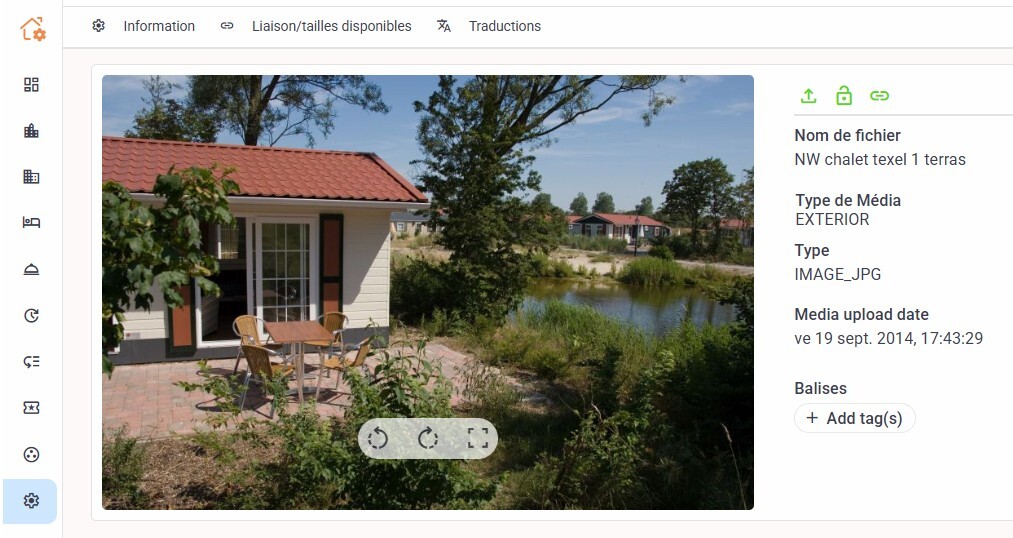Open the clock history icon in sidebar

[31, 315]
